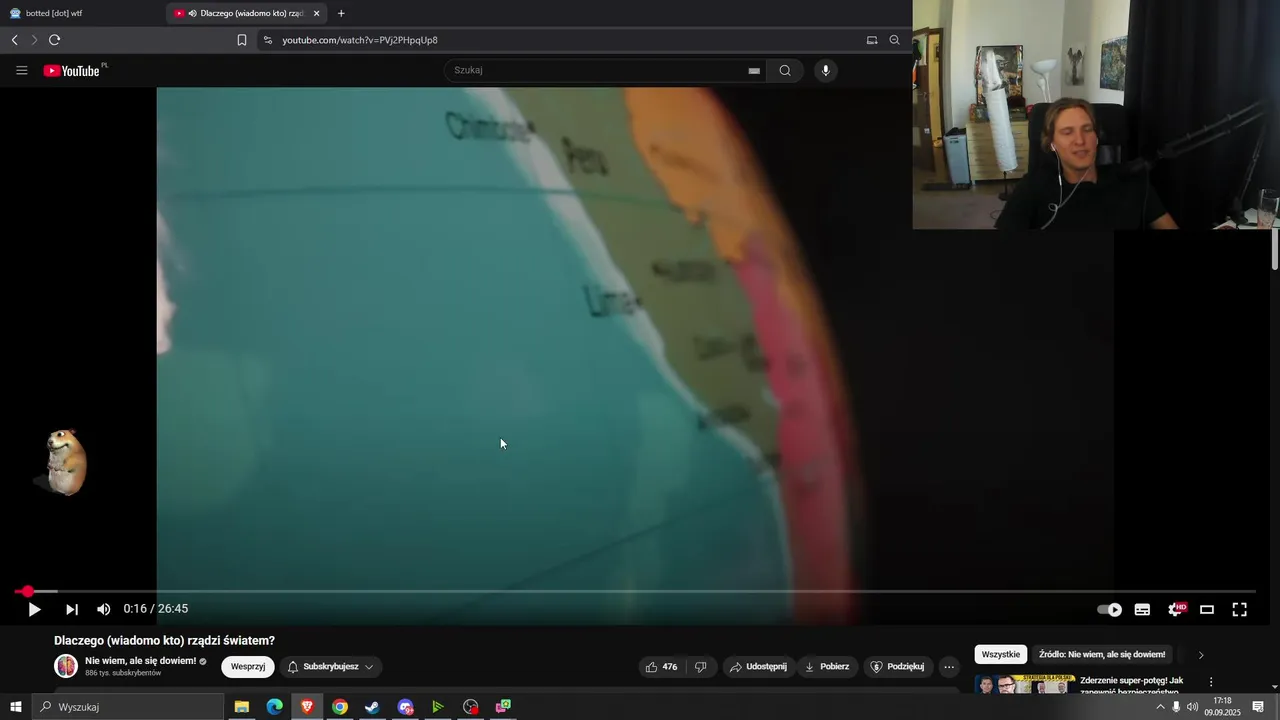Reload the current page
This screenshot has width=1280, height=720.
[54, 40]
